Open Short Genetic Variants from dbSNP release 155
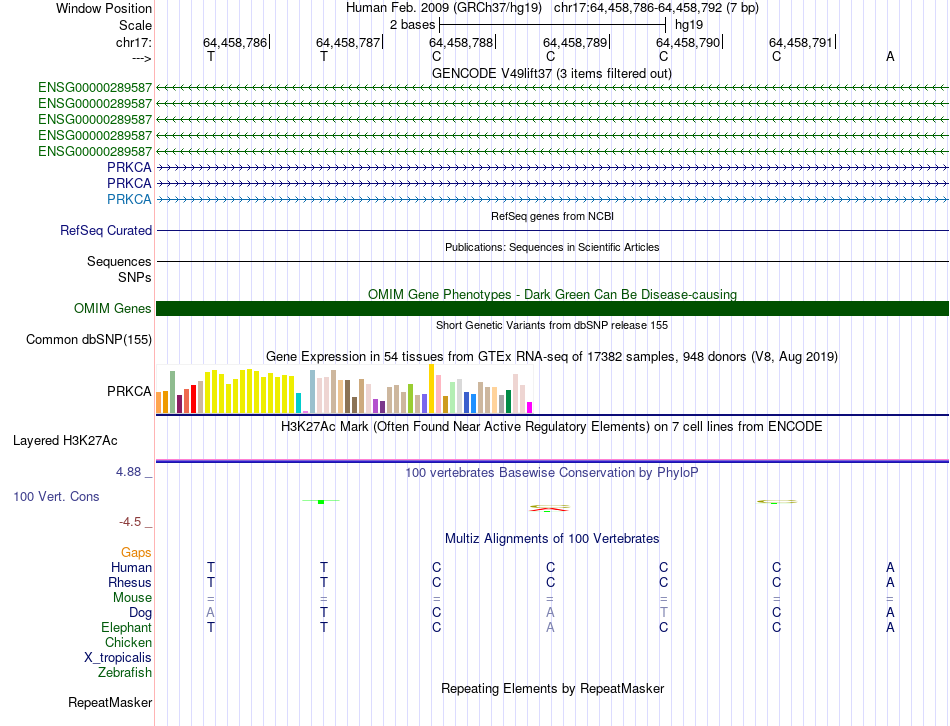Screen dimensions: 950x726 tap(552, 325)
